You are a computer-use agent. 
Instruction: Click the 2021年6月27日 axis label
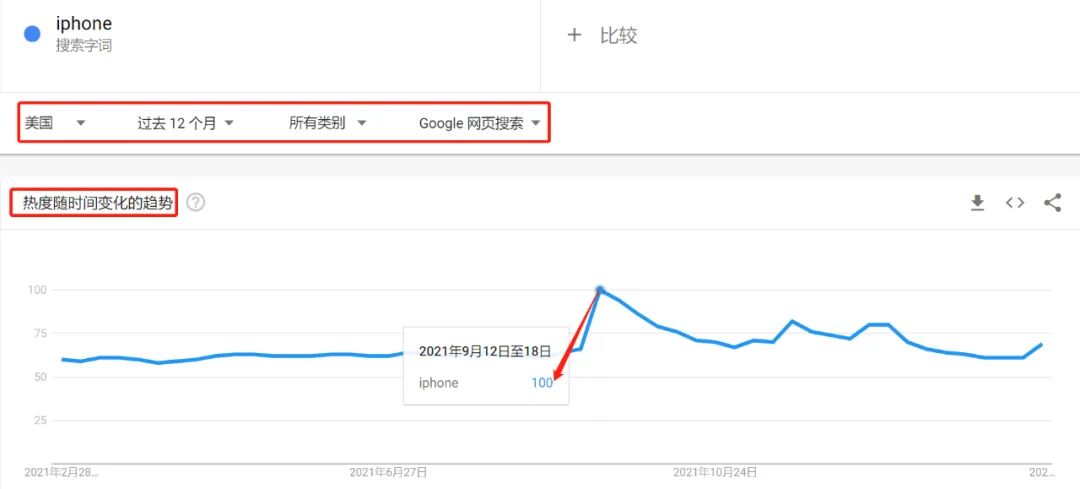pos(388,472)
